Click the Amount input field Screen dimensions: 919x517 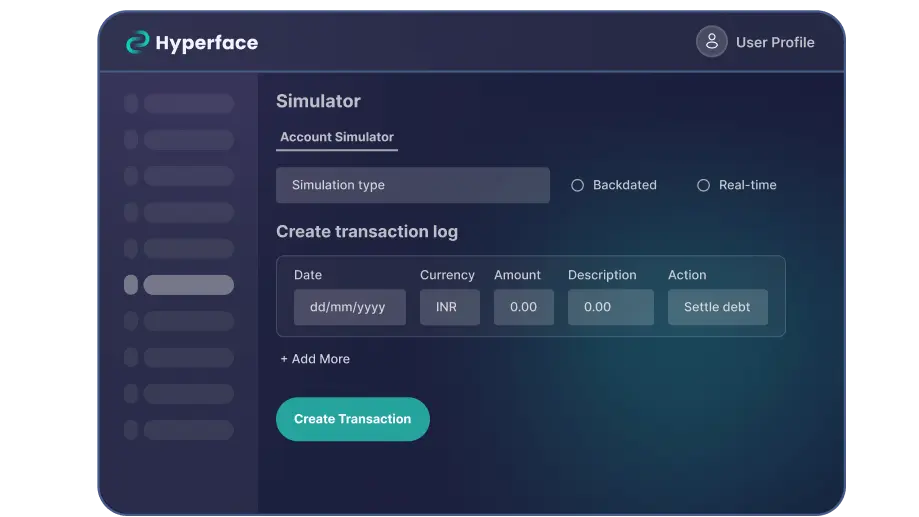point(523,307)
